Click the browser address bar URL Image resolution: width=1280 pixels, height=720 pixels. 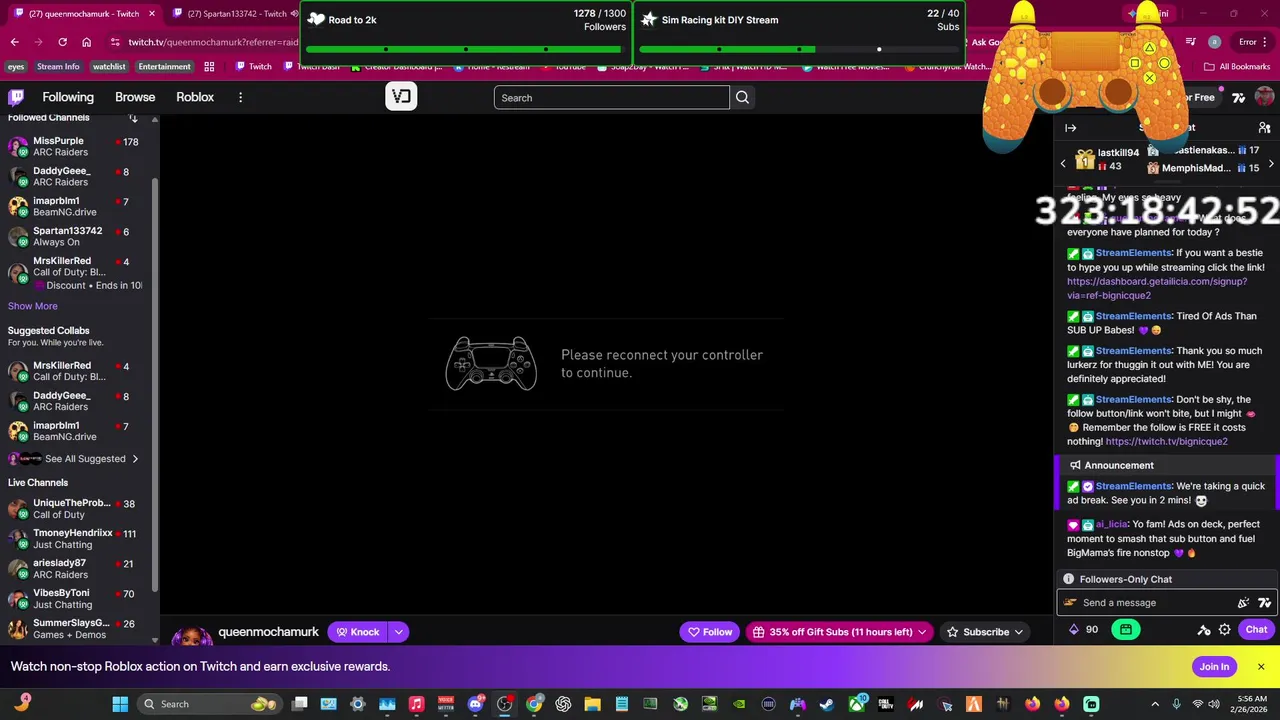(214, 42)
